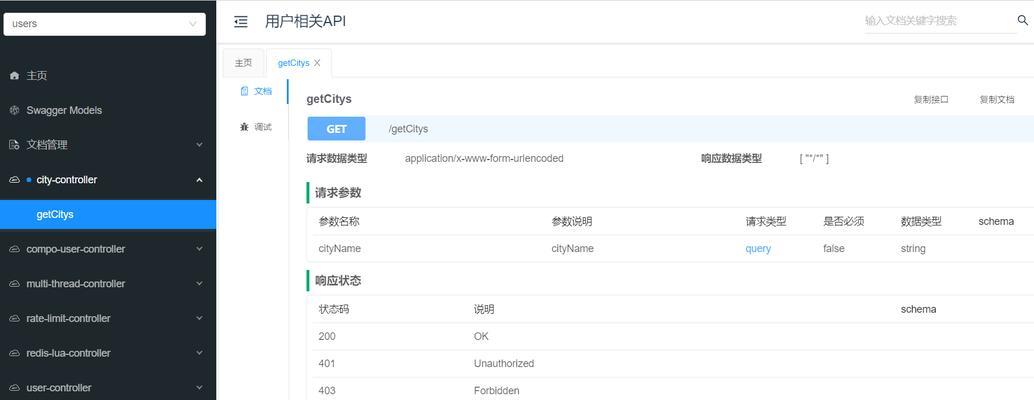Expand rate-limit-controller chevron
1034x400 pixels.
199,318
